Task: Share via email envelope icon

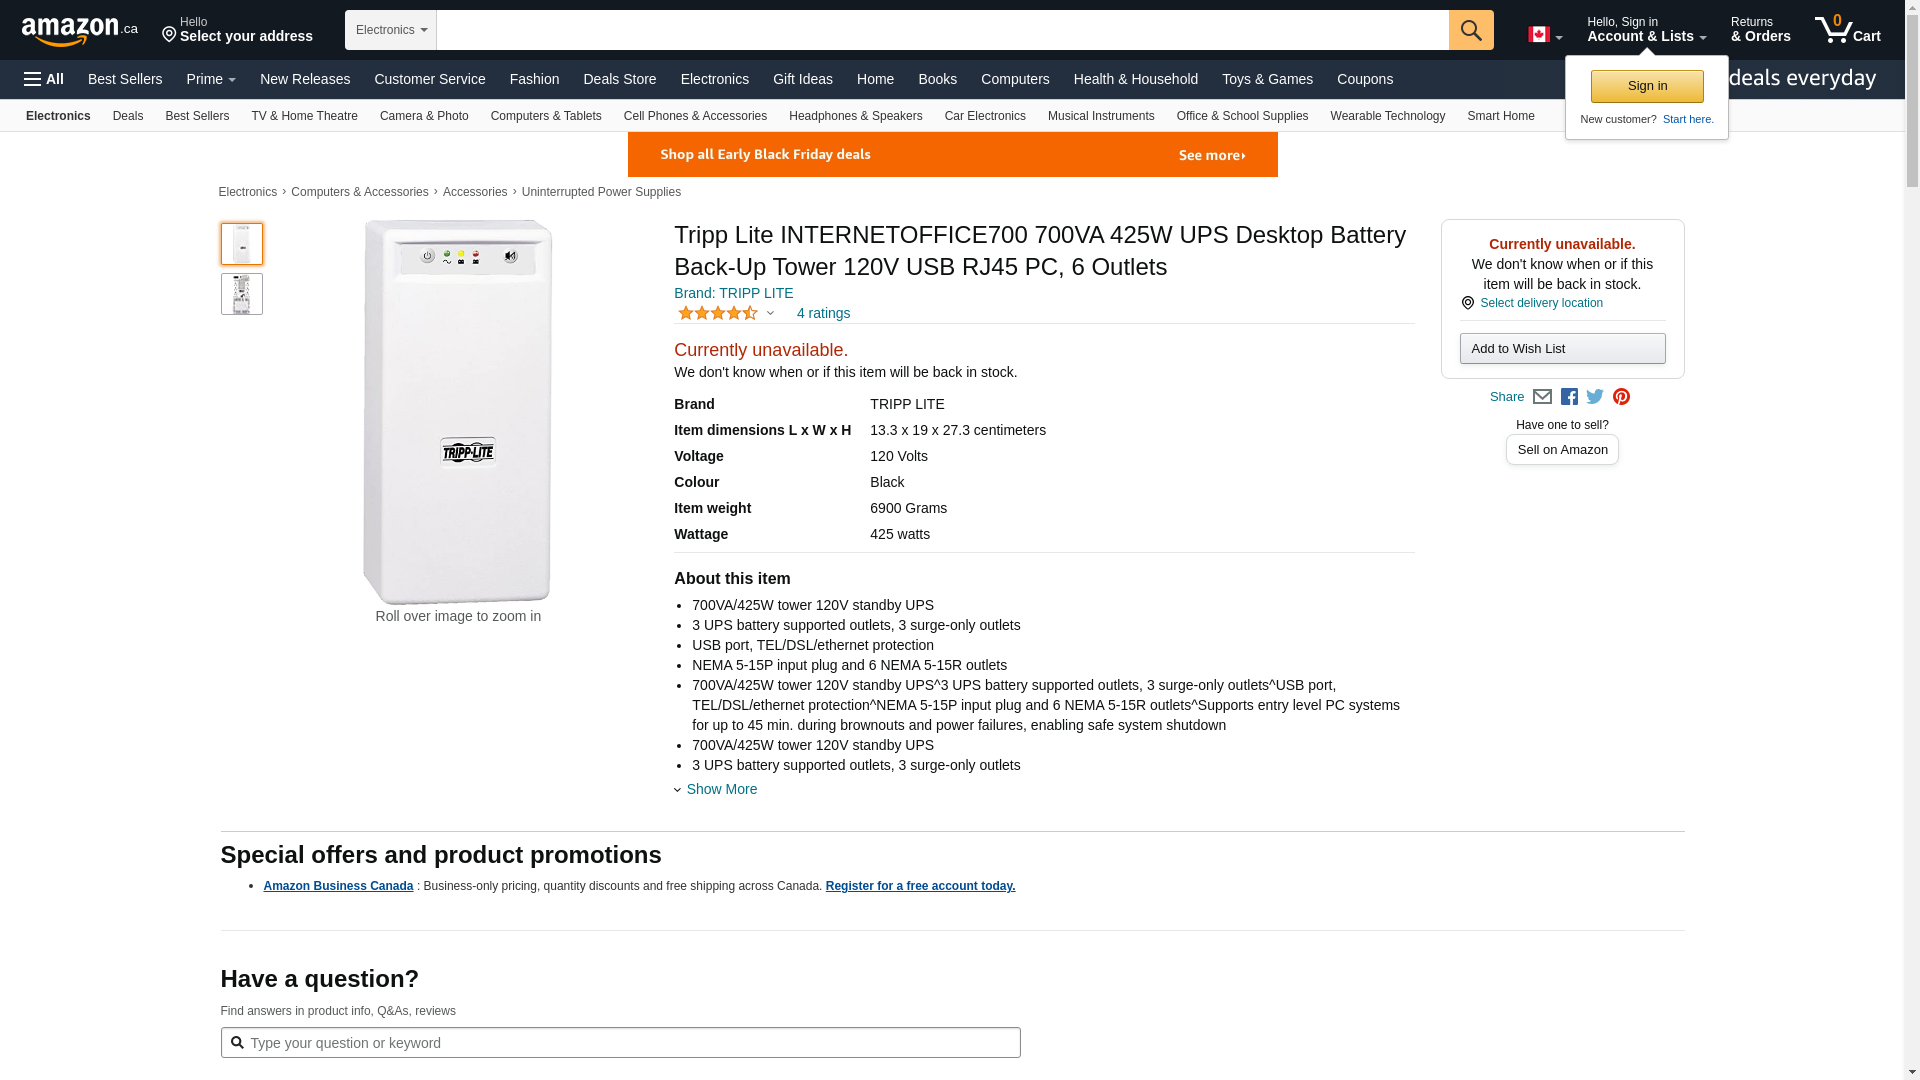Action: [1542, 397]
